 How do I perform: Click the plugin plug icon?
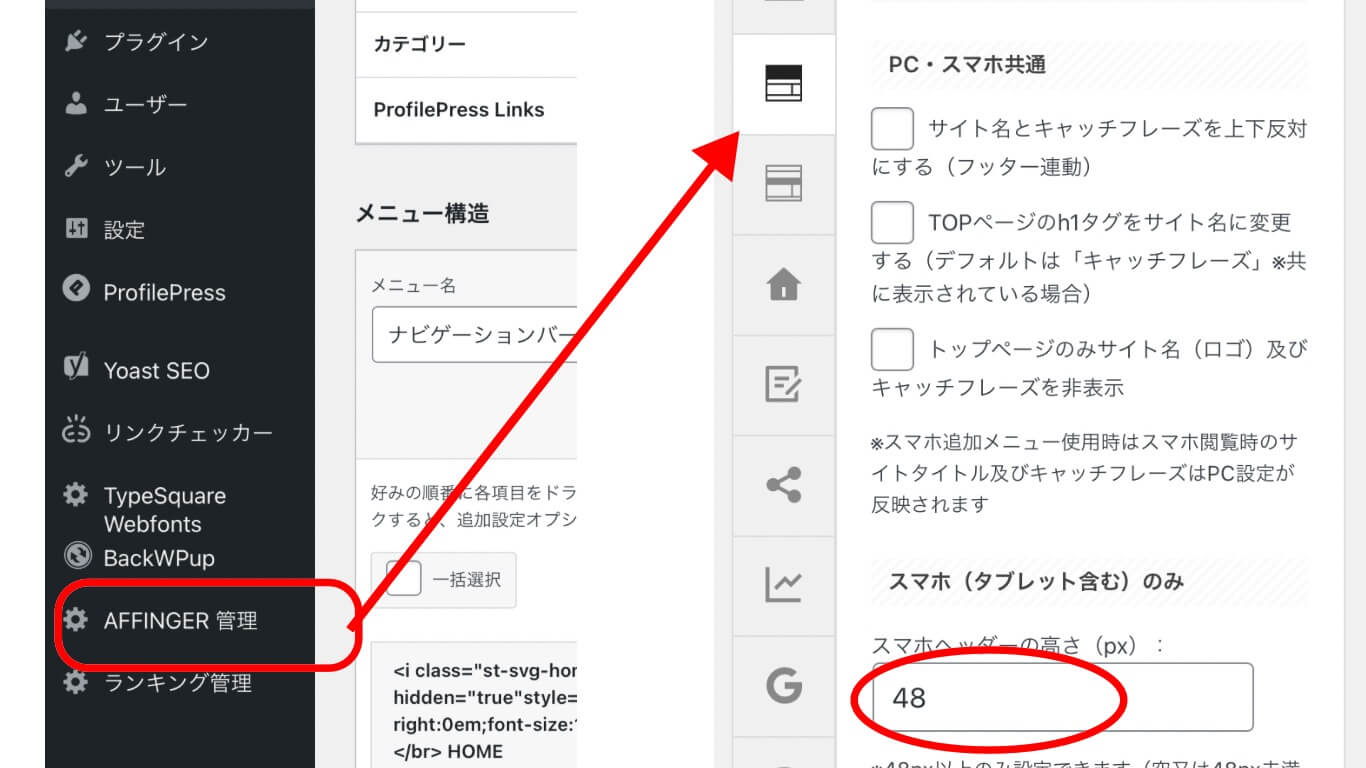[x=76, y=41]
